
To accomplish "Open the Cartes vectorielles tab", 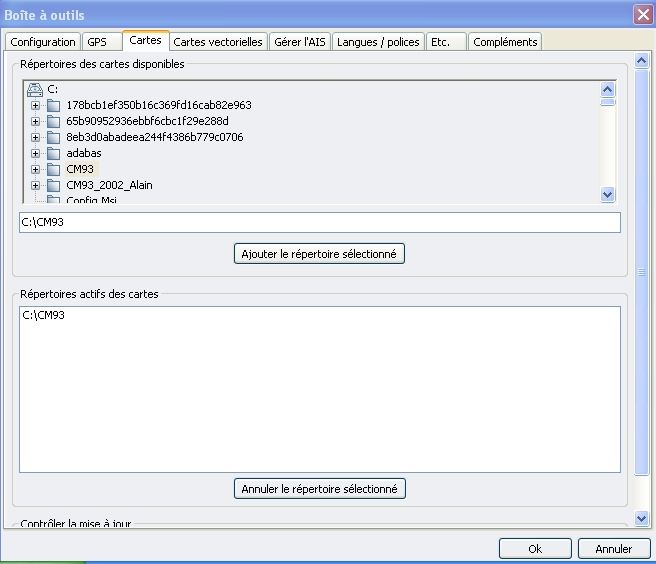I will 218,42.
